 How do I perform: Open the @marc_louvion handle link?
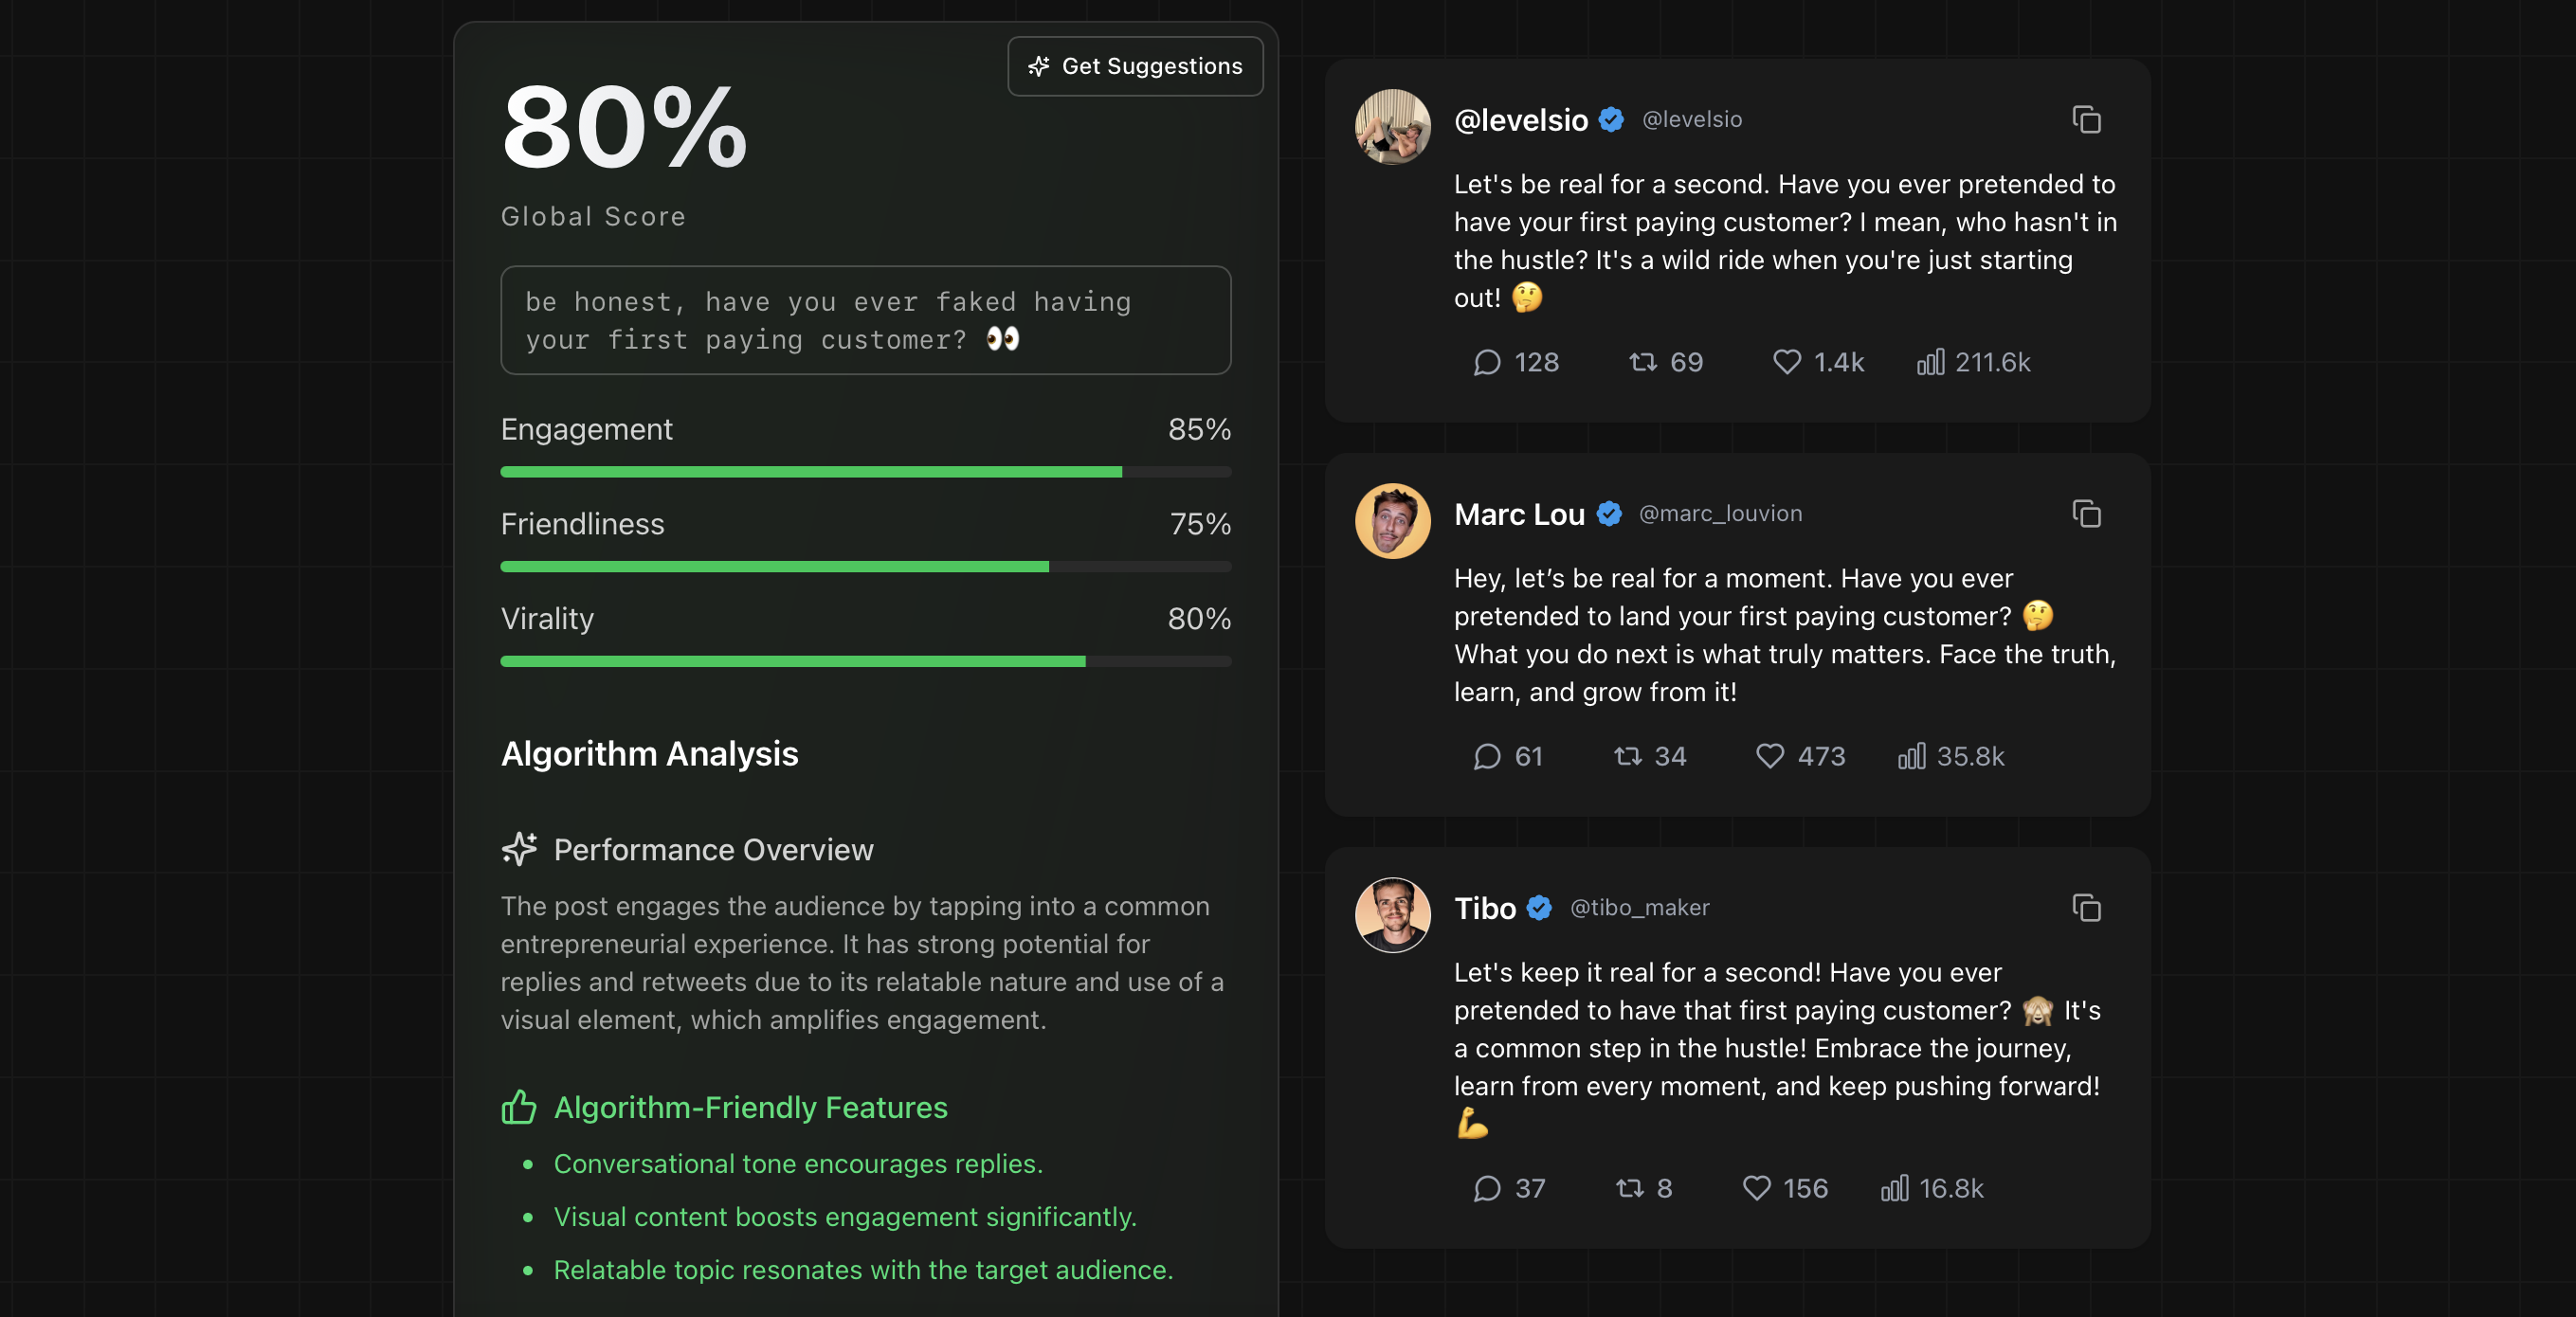1720,514
